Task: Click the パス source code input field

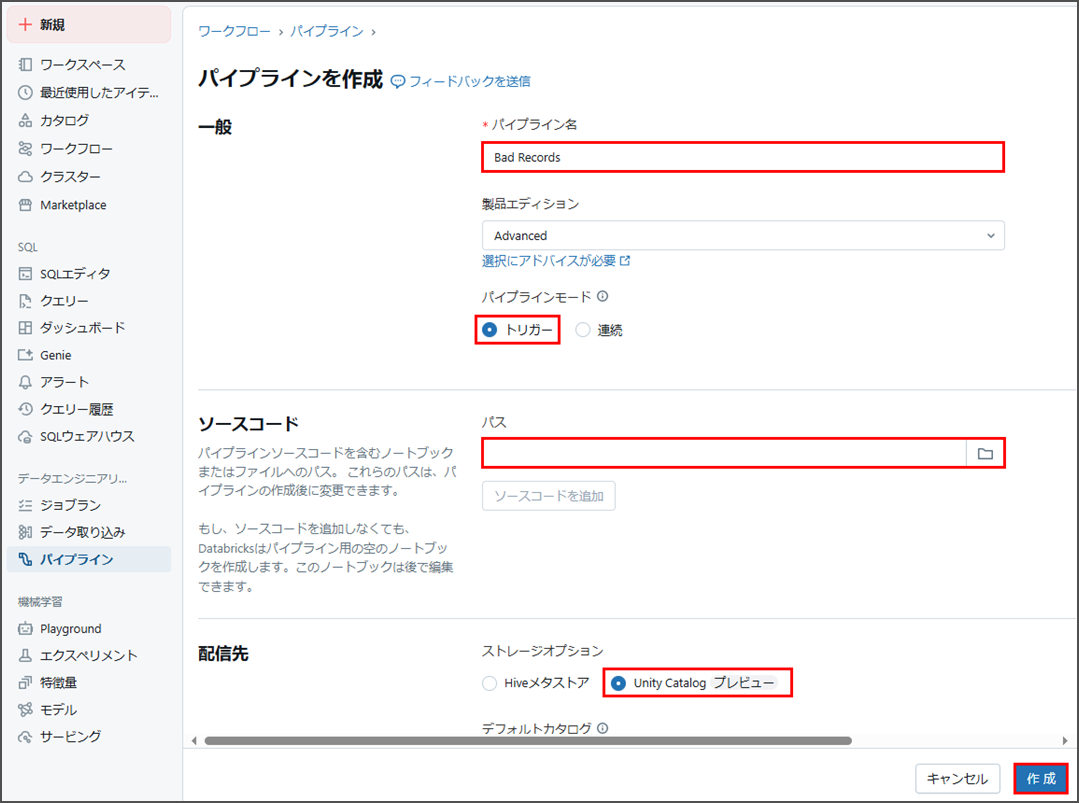Action: pos(725,453)
